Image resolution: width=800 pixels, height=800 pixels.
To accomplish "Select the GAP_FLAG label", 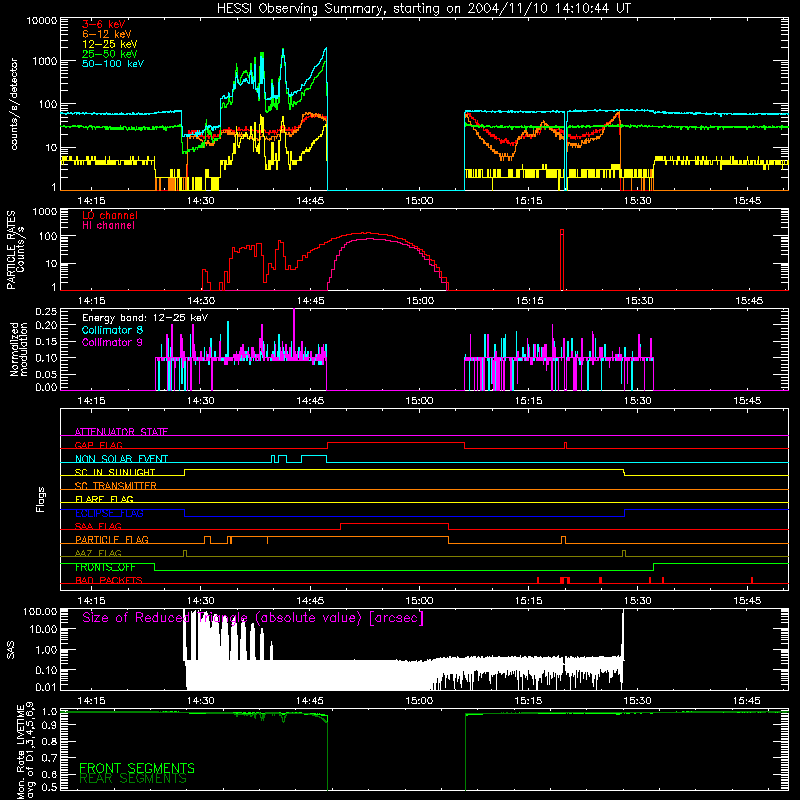I will coord(98,445).
